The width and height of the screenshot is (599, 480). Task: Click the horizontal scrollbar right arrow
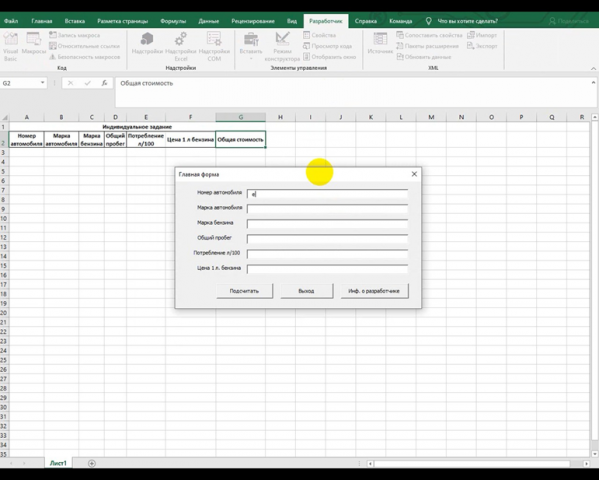tap(586, 464)
